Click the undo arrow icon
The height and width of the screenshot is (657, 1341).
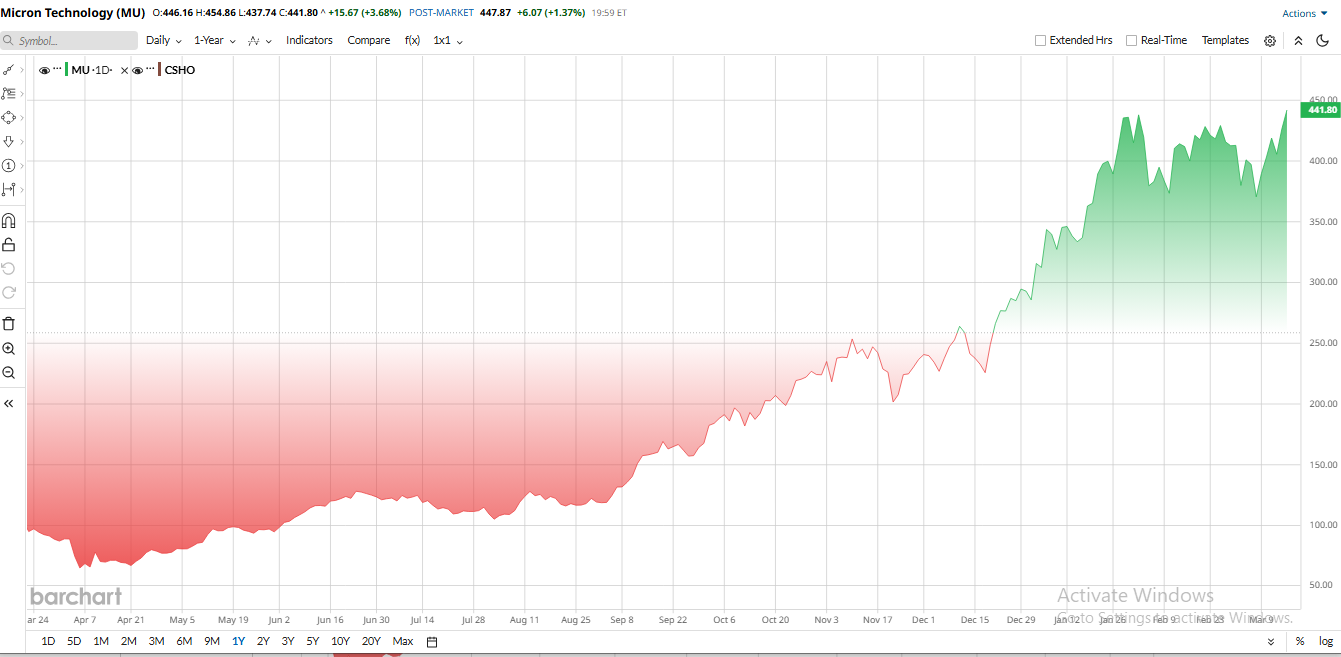8,268
